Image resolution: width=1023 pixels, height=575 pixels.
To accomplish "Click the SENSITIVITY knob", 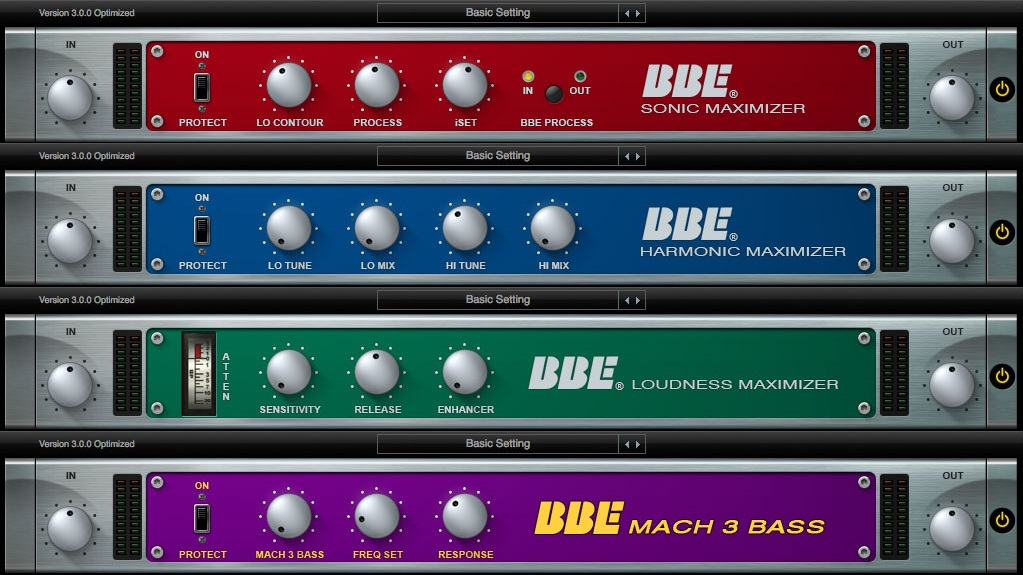I will [289, 372].
